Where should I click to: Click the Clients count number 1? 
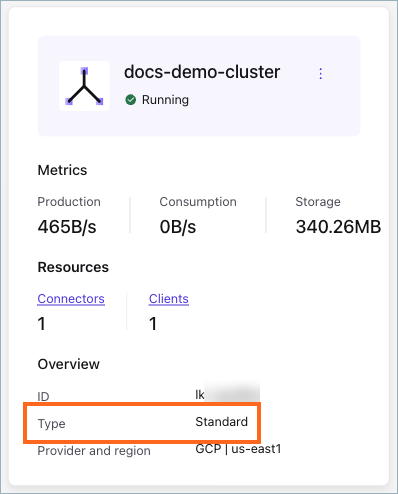click(x=153, y=324)
